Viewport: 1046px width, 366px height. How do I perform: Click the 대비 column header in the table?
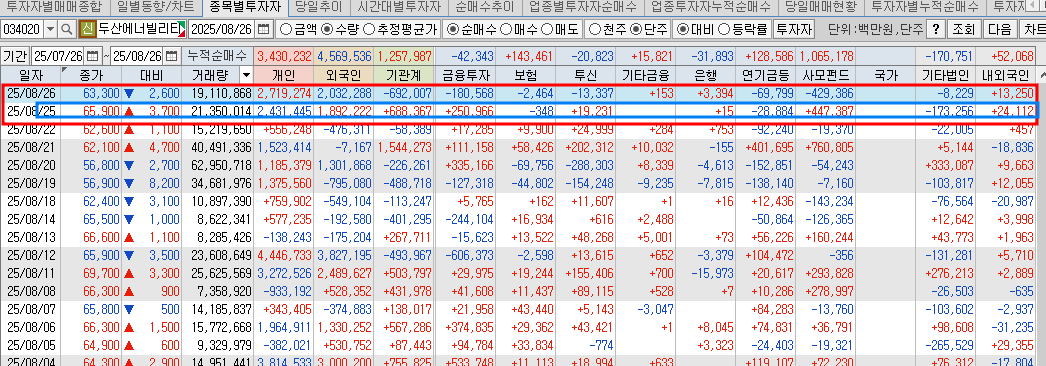pos(151,75)
